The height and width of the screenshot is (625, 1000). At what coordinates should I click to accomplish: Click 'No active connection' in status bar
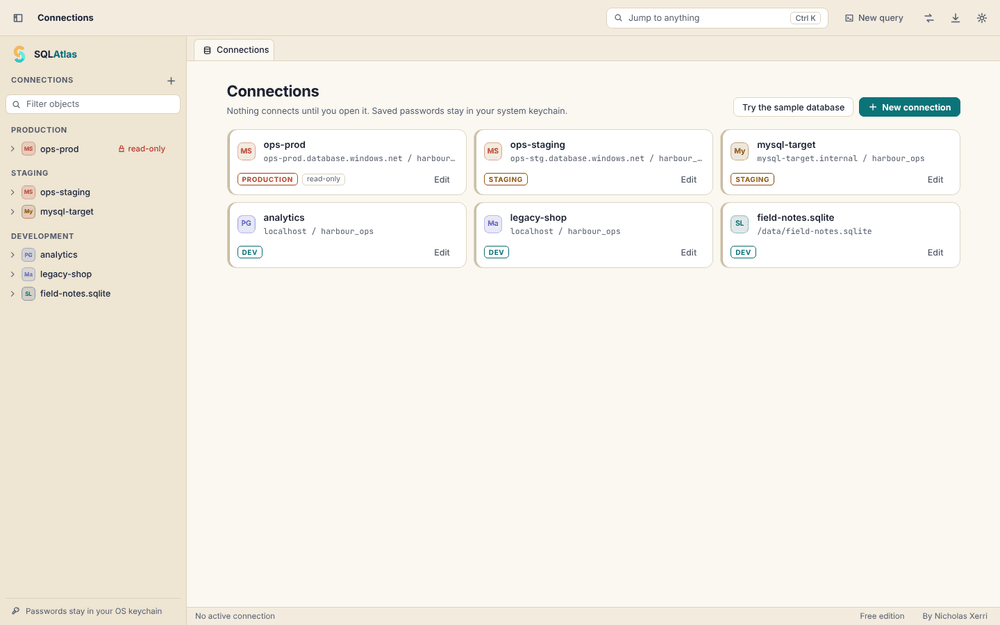pyautogui.click(x=235, y=616)
